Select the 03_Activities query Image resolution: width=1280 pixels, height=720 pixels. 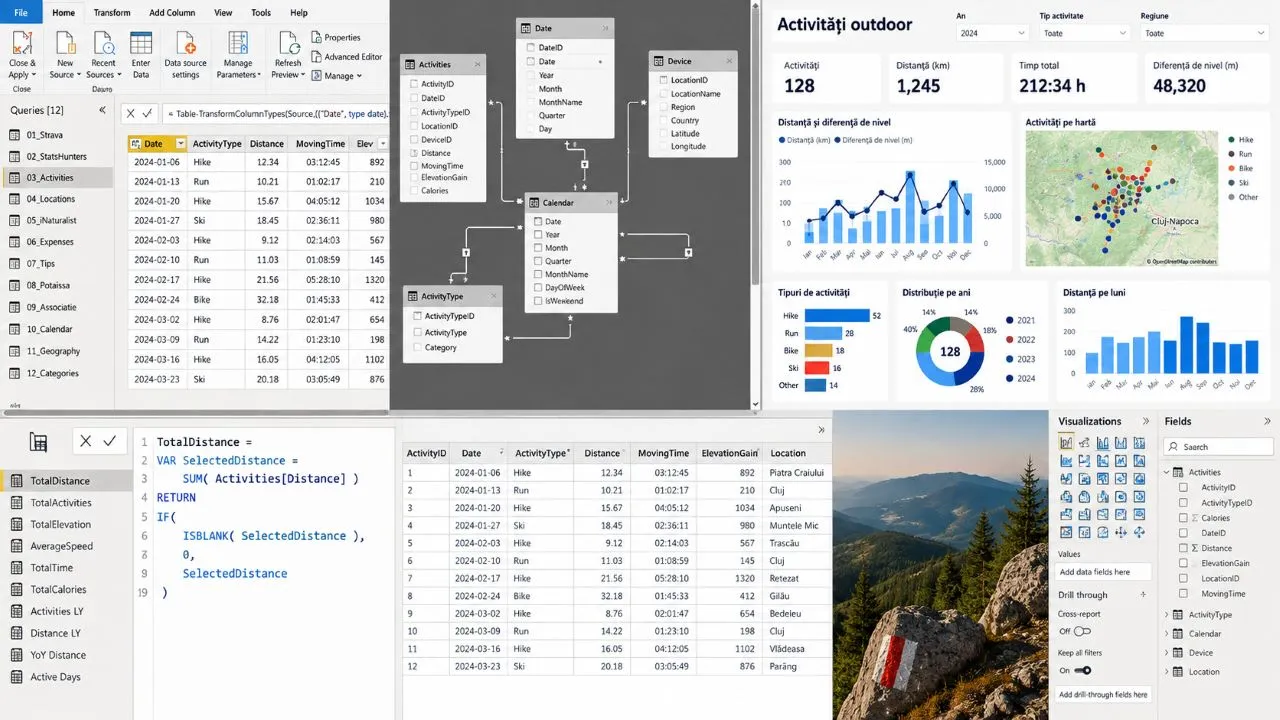[x=57, y=178]
